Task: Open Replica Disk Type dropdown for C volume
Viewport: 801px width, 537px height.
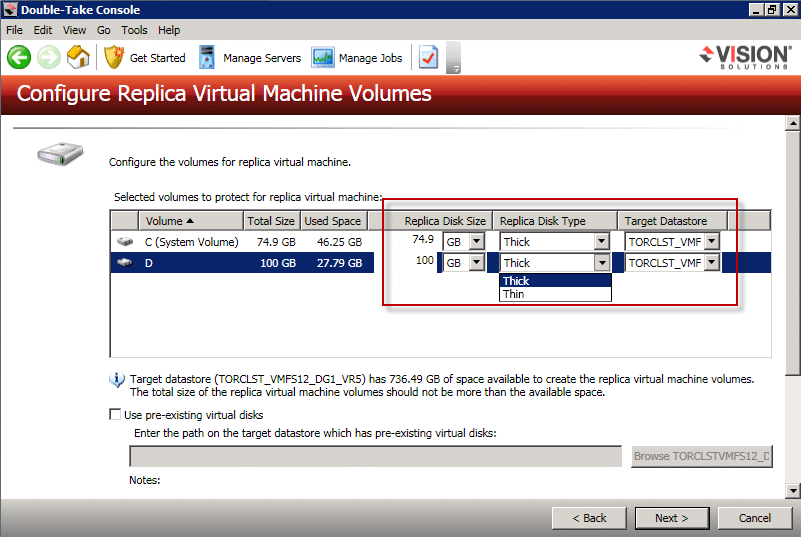Action: (x=601, y=241)
